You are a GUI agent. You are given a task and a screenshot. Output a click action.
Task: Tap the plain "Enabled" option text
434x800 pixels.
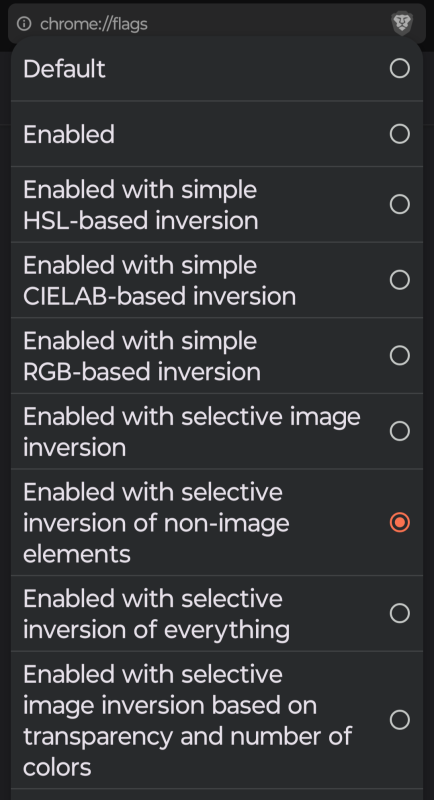(x=69, y=134)
